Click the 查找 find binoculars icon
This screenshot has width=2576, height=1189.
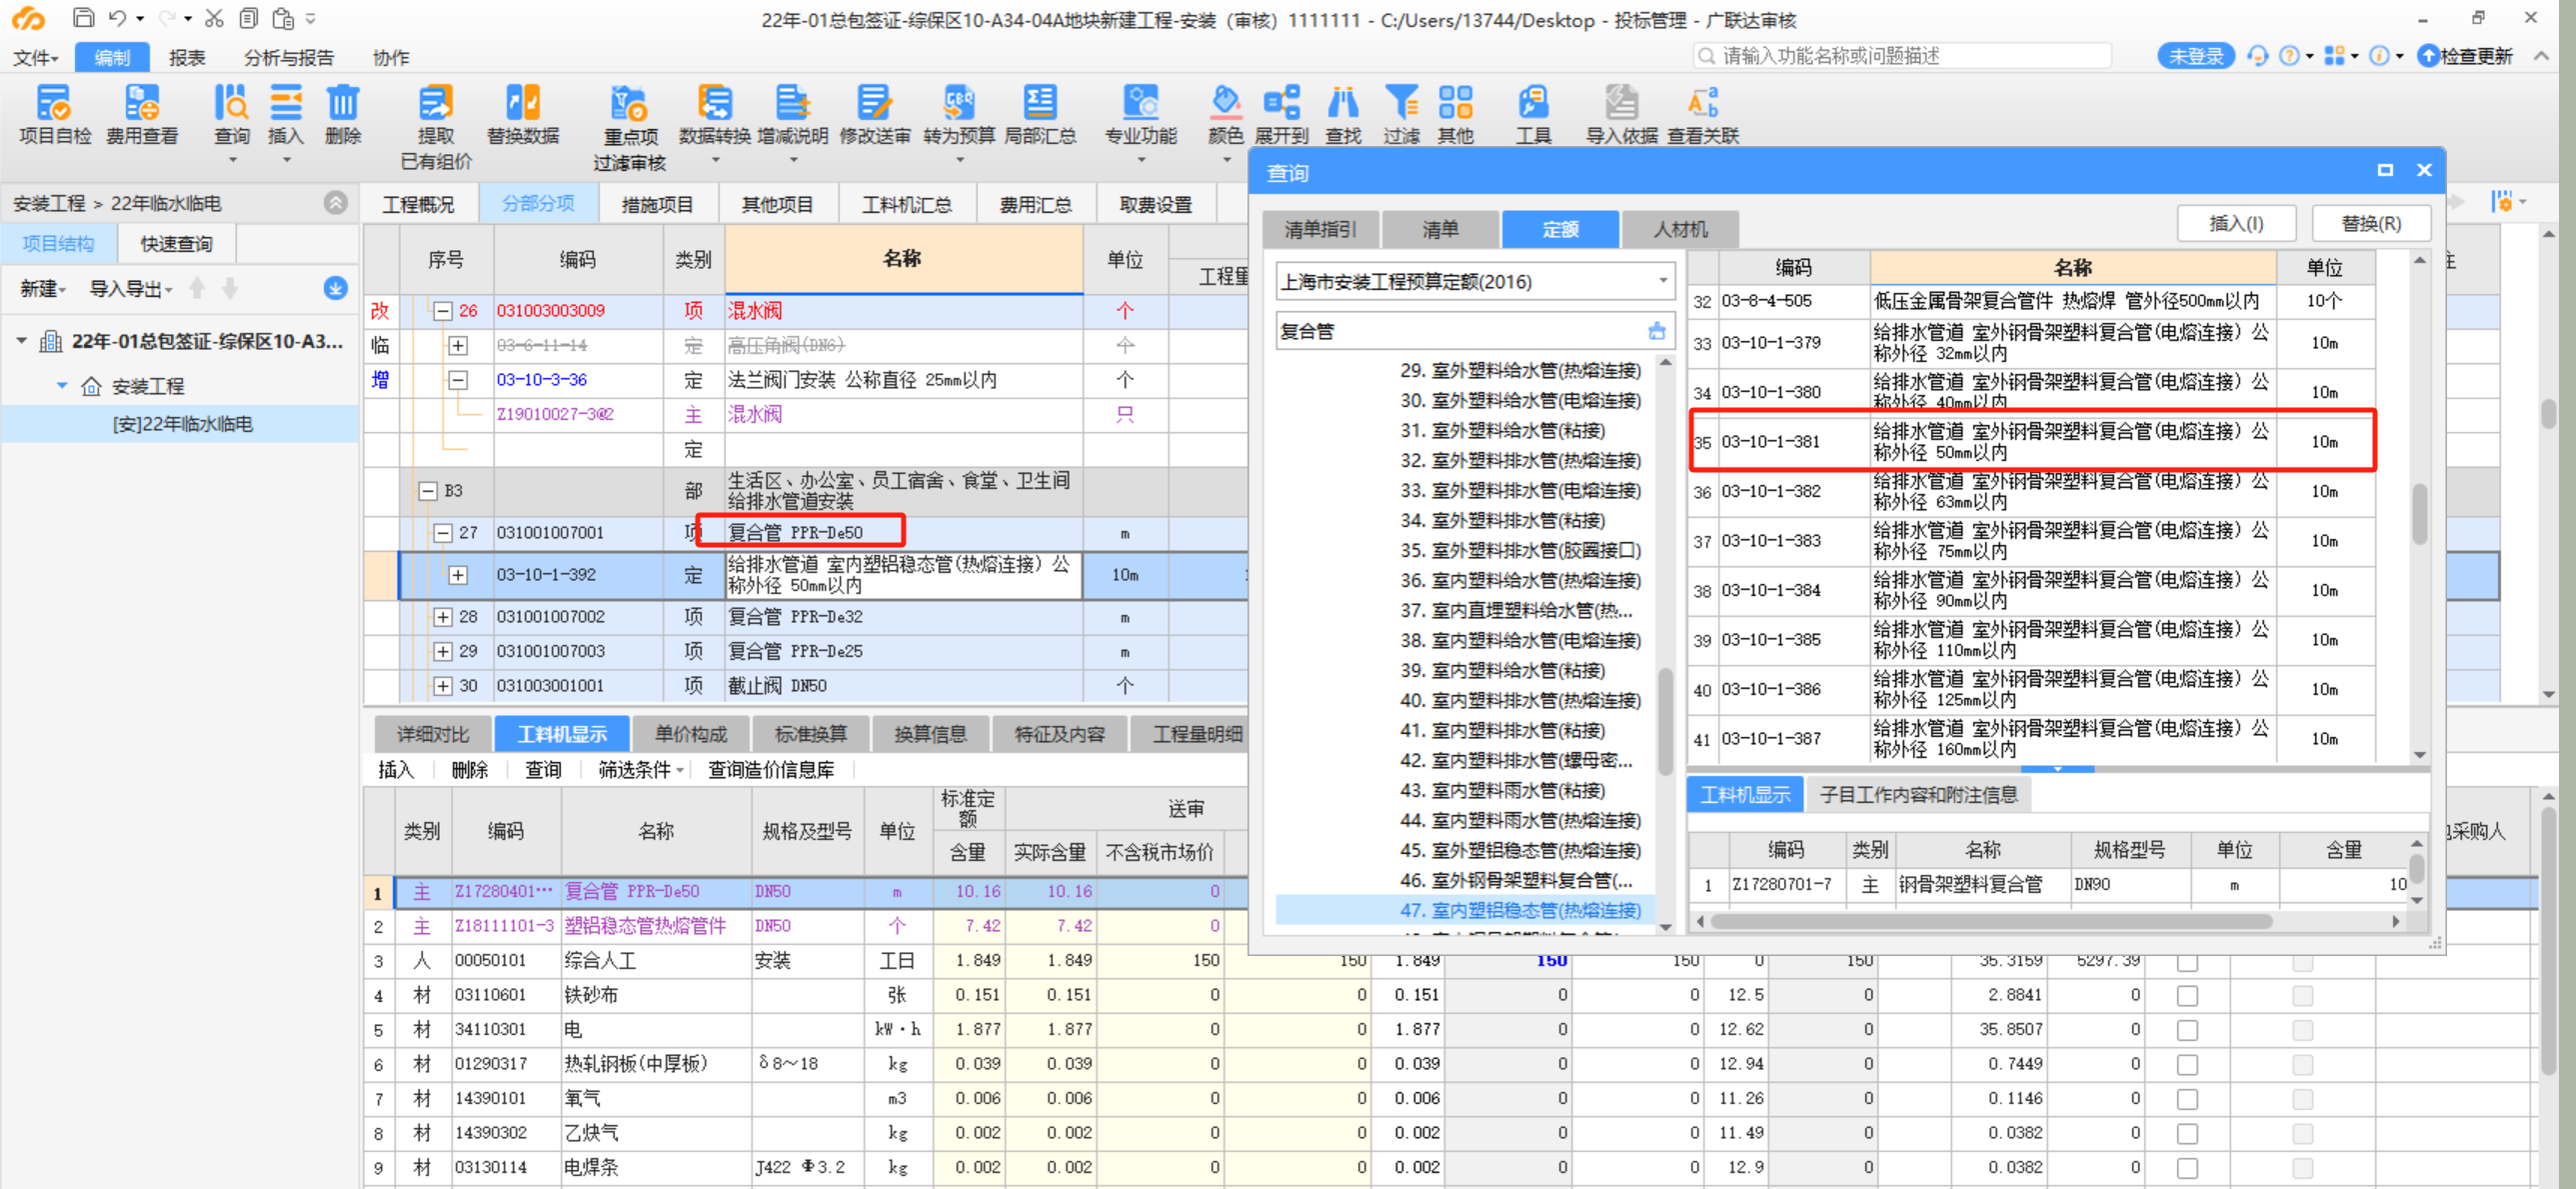(1343, 115)
